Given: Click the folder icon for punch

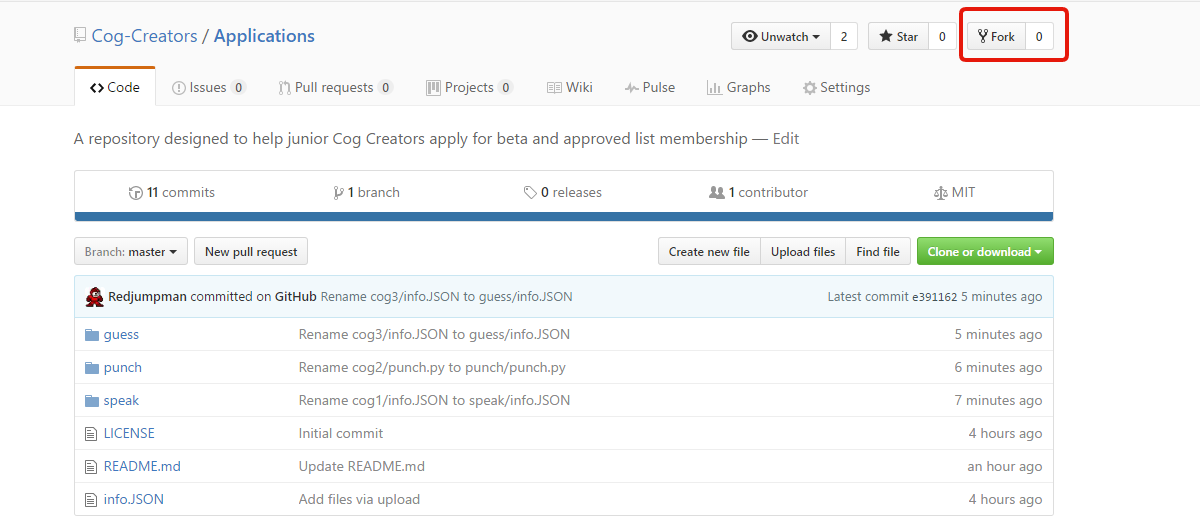Looking at the screenshot, I should coord(92,367).
